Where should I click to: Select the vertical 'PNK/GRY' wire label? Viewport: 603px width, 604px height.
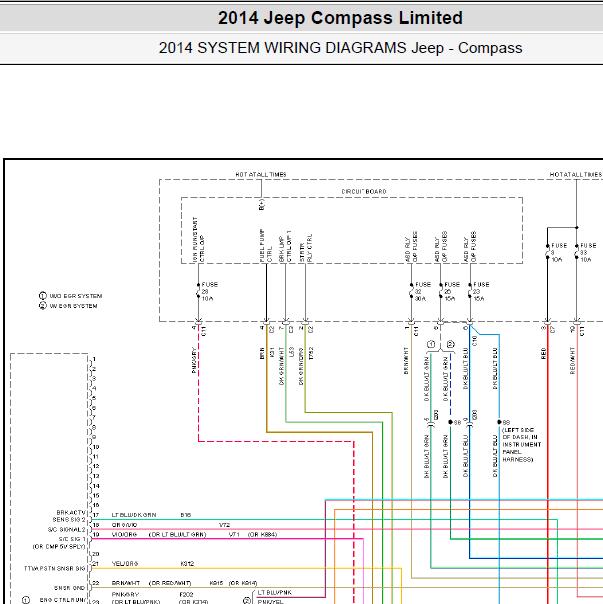(x=194, y=361)
